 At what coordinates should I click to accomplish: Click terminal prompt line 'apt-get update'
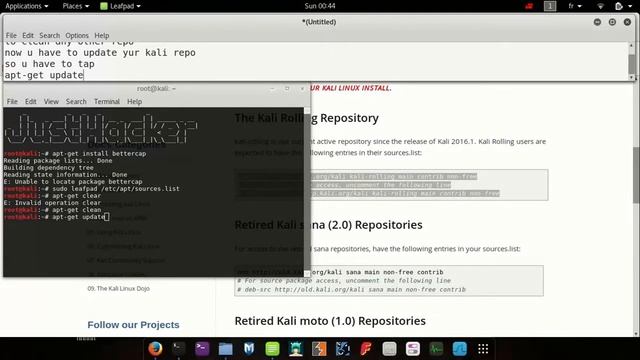pyautogui.click(x=57, y=217)
